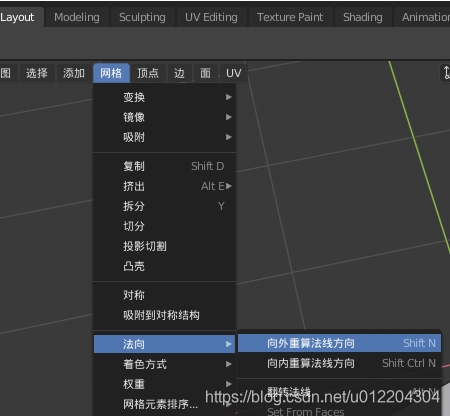Expand the 网格元素排序 submenu
Viewport: 450px width, 416px height.
click(164, 404)
